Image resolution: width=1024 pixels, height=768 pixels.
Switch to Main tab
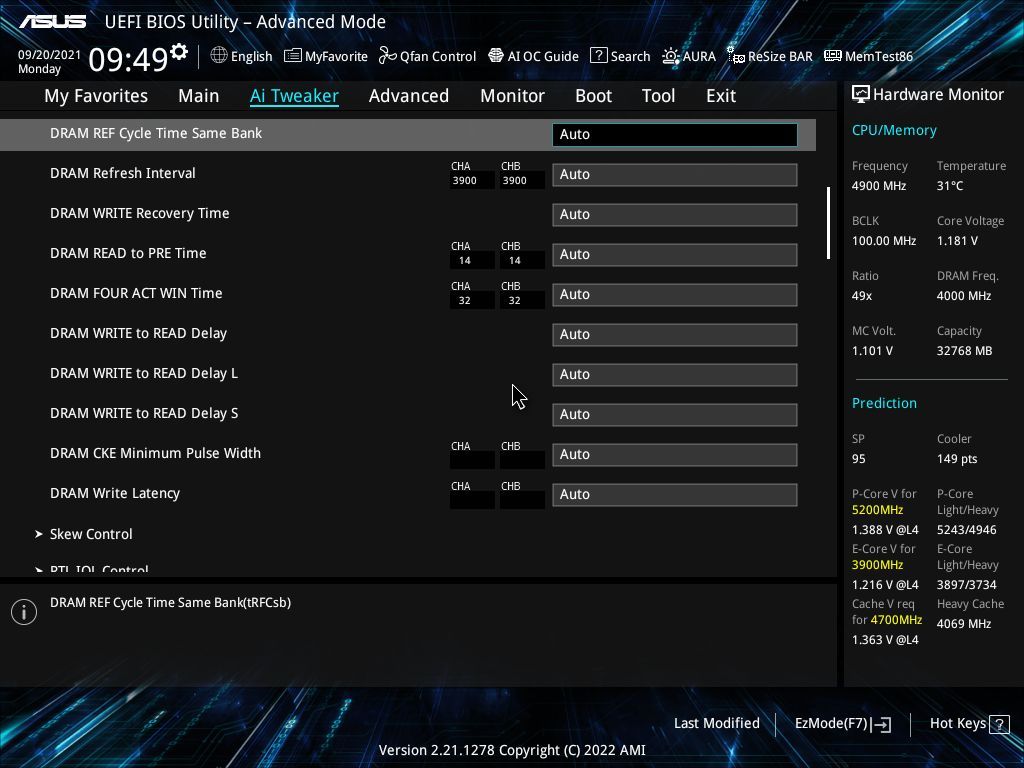coord(199,95)
